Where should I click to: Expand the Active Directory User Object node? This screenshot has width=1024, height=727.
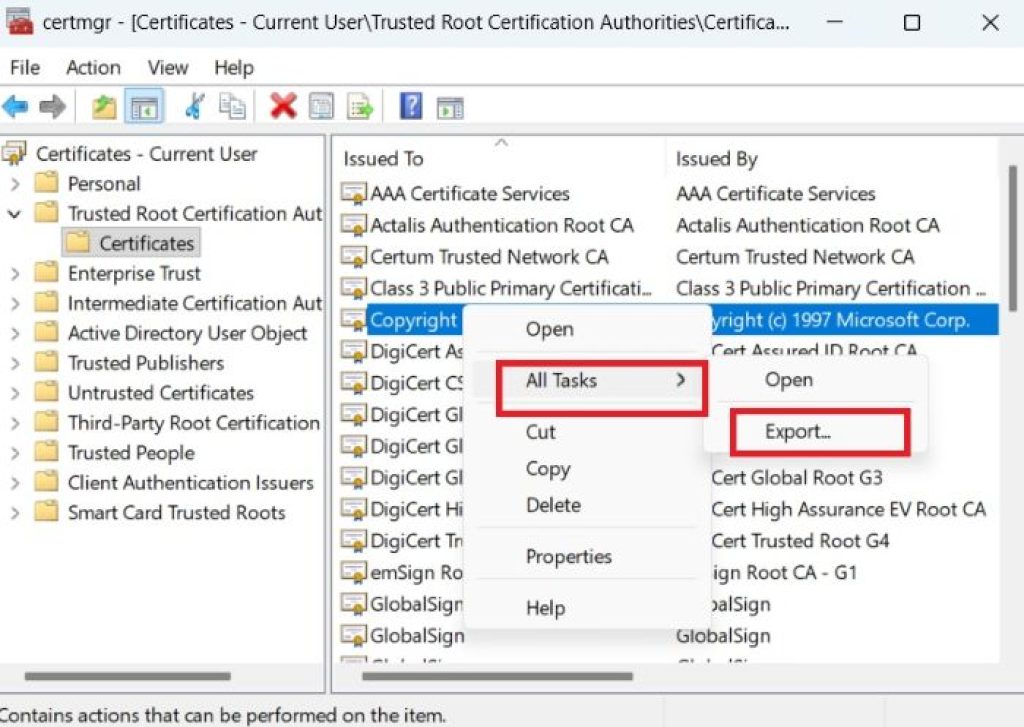[15, 334]
